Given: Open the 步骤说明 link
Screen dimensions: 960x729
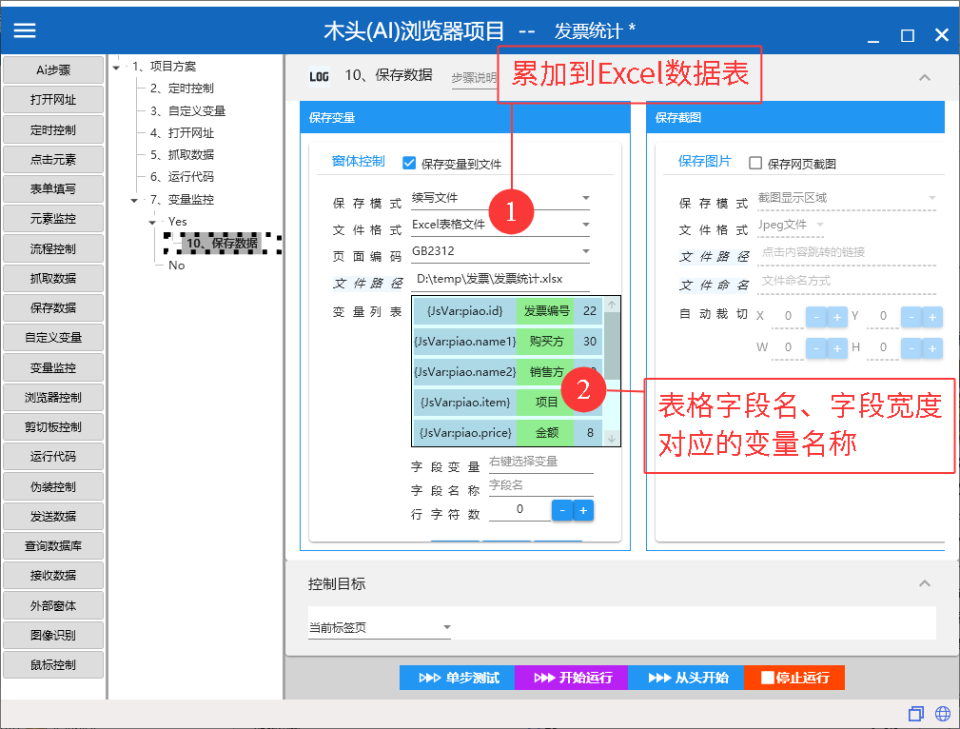Looking at the screenshot, I should tap(473, 77).
